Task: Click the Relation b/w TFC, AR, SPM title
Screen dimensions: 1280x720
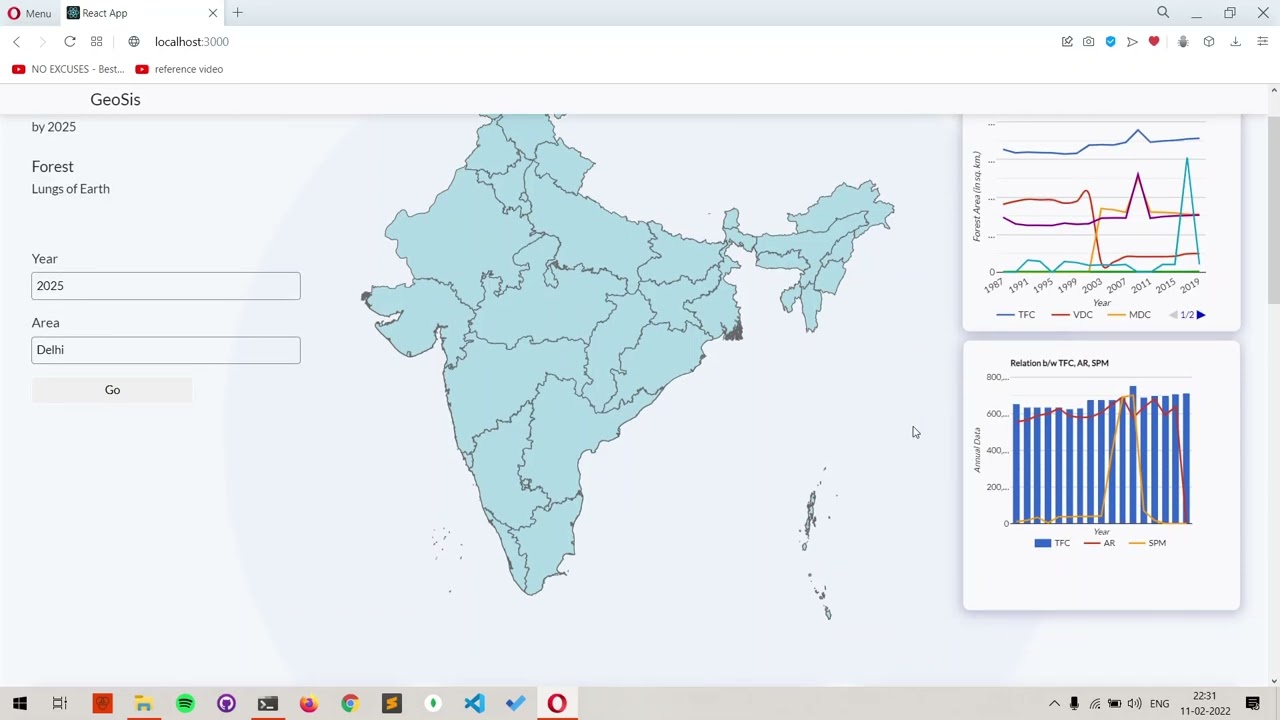Action: (1059, 363)
